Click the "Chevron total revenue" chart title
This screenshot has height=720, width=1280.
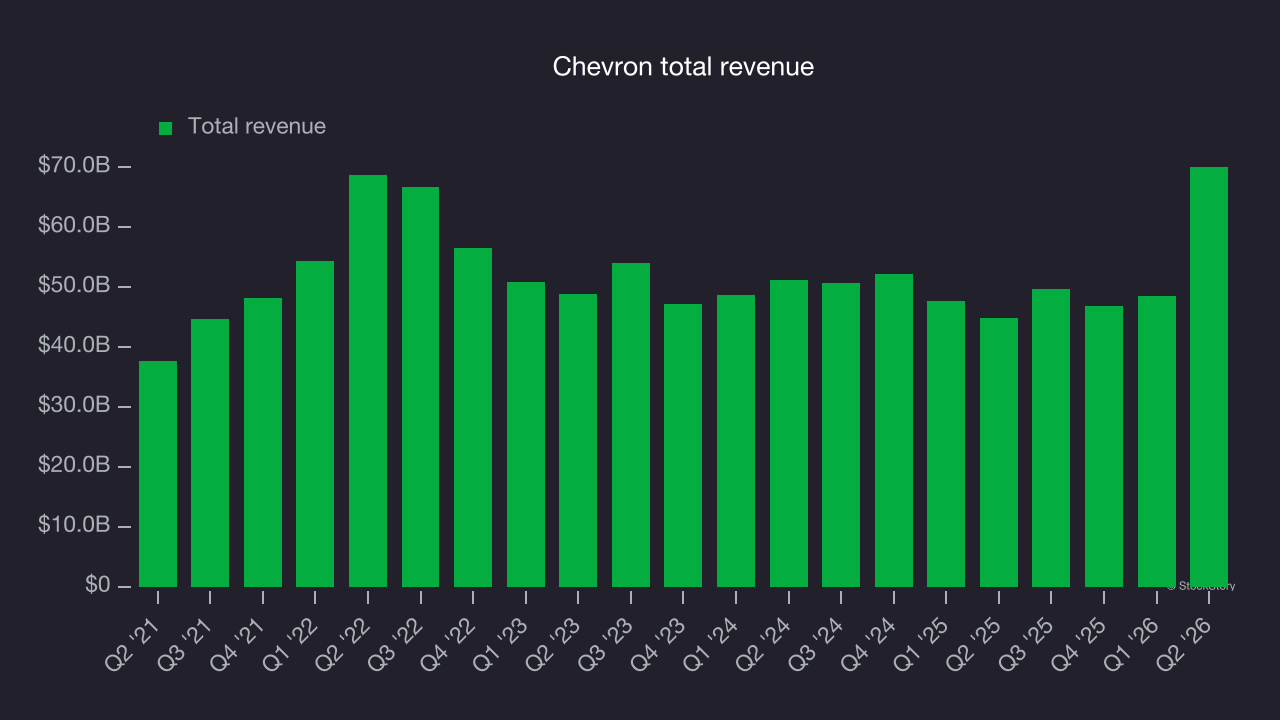coord(684,67)
